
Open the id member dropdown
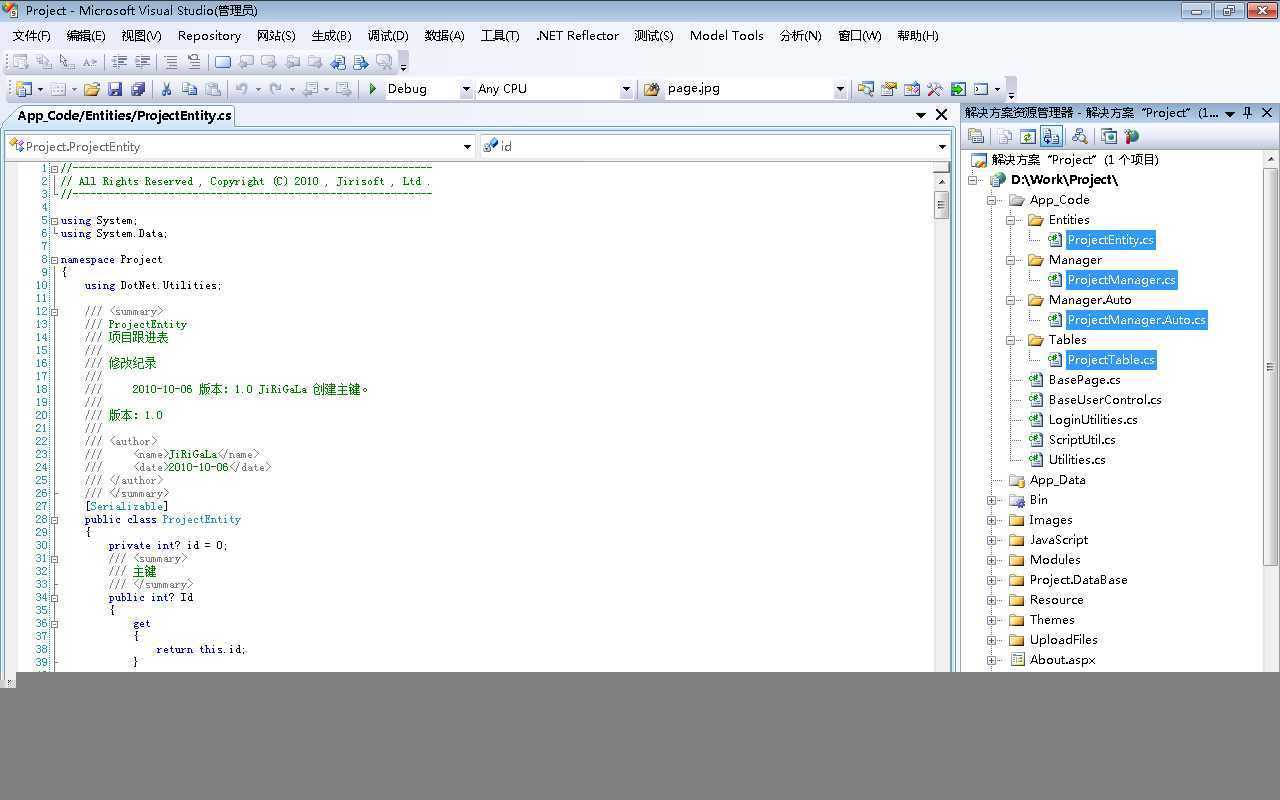[942, 147]
